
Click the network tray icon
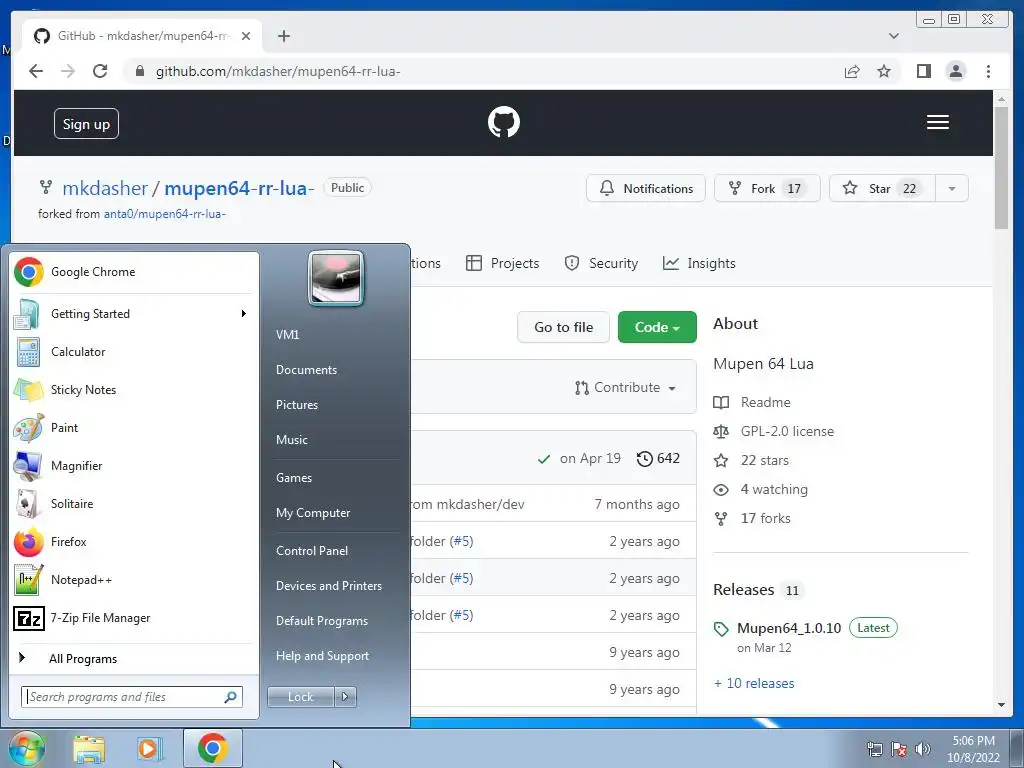pyautogui.click(x=874, y=749)
